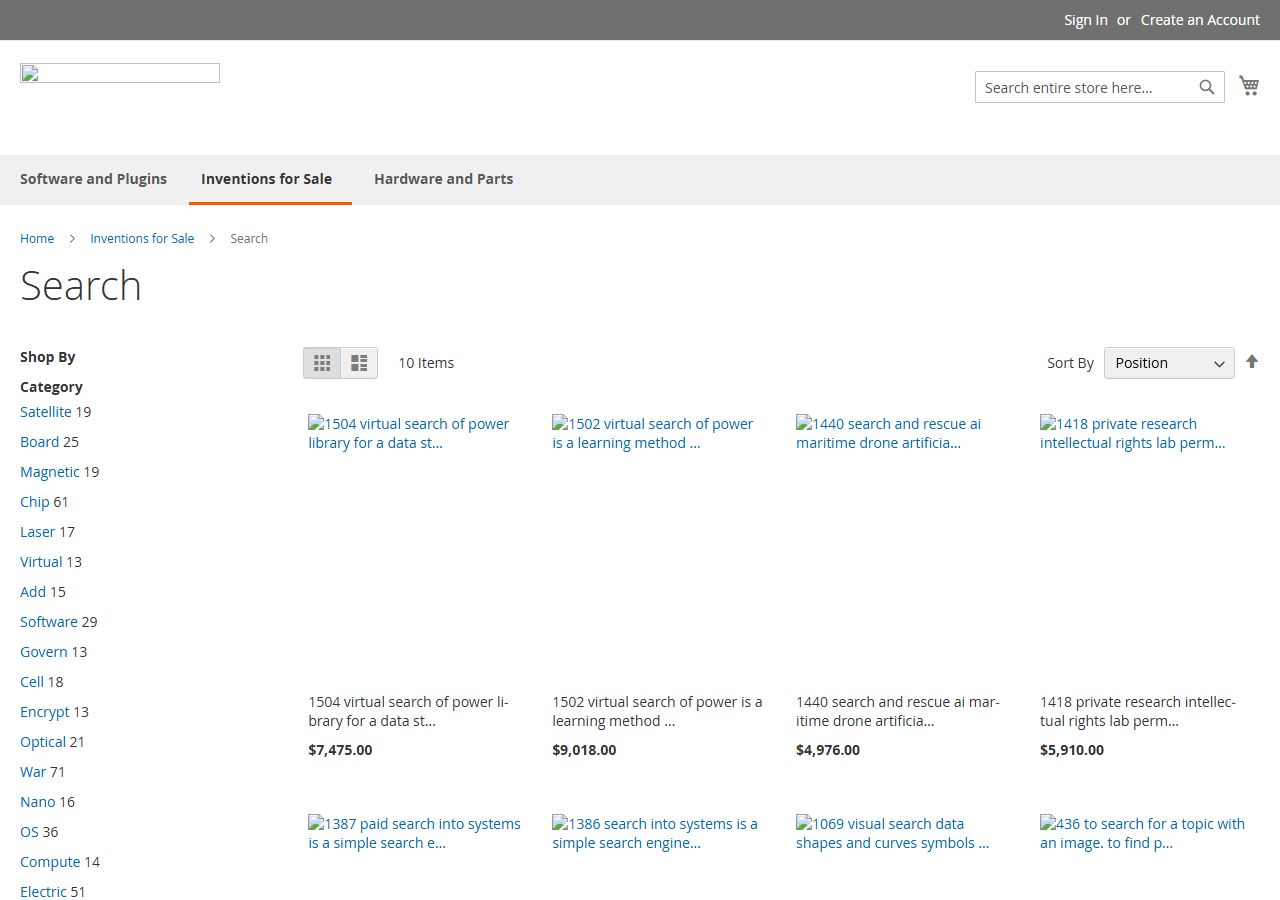Image resolution: width=1280 pixels, height=900 pixels.
Task: Filter by Chip category
Action: [35, 502]
